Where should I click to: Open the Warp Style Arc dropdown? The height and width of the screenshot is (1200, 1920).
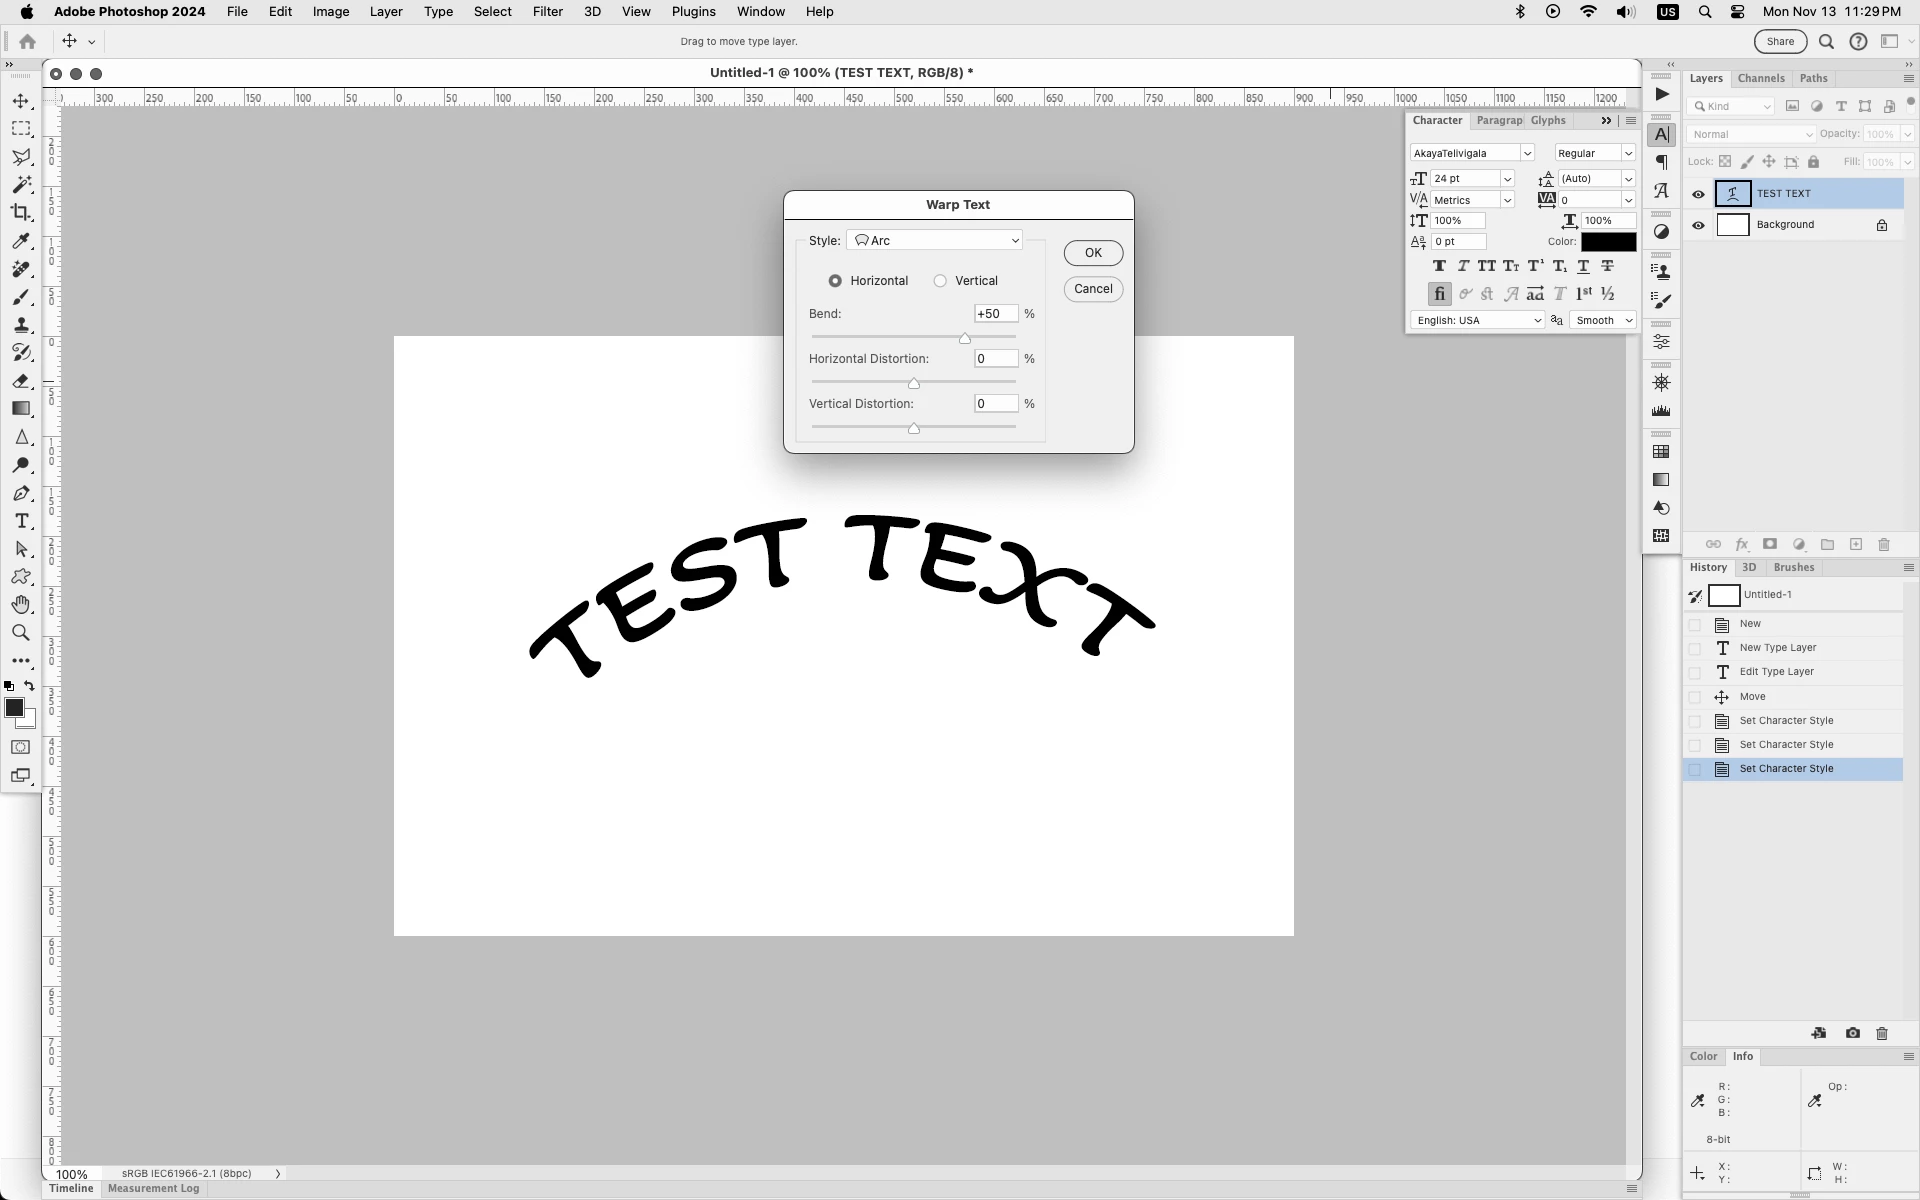934,241
